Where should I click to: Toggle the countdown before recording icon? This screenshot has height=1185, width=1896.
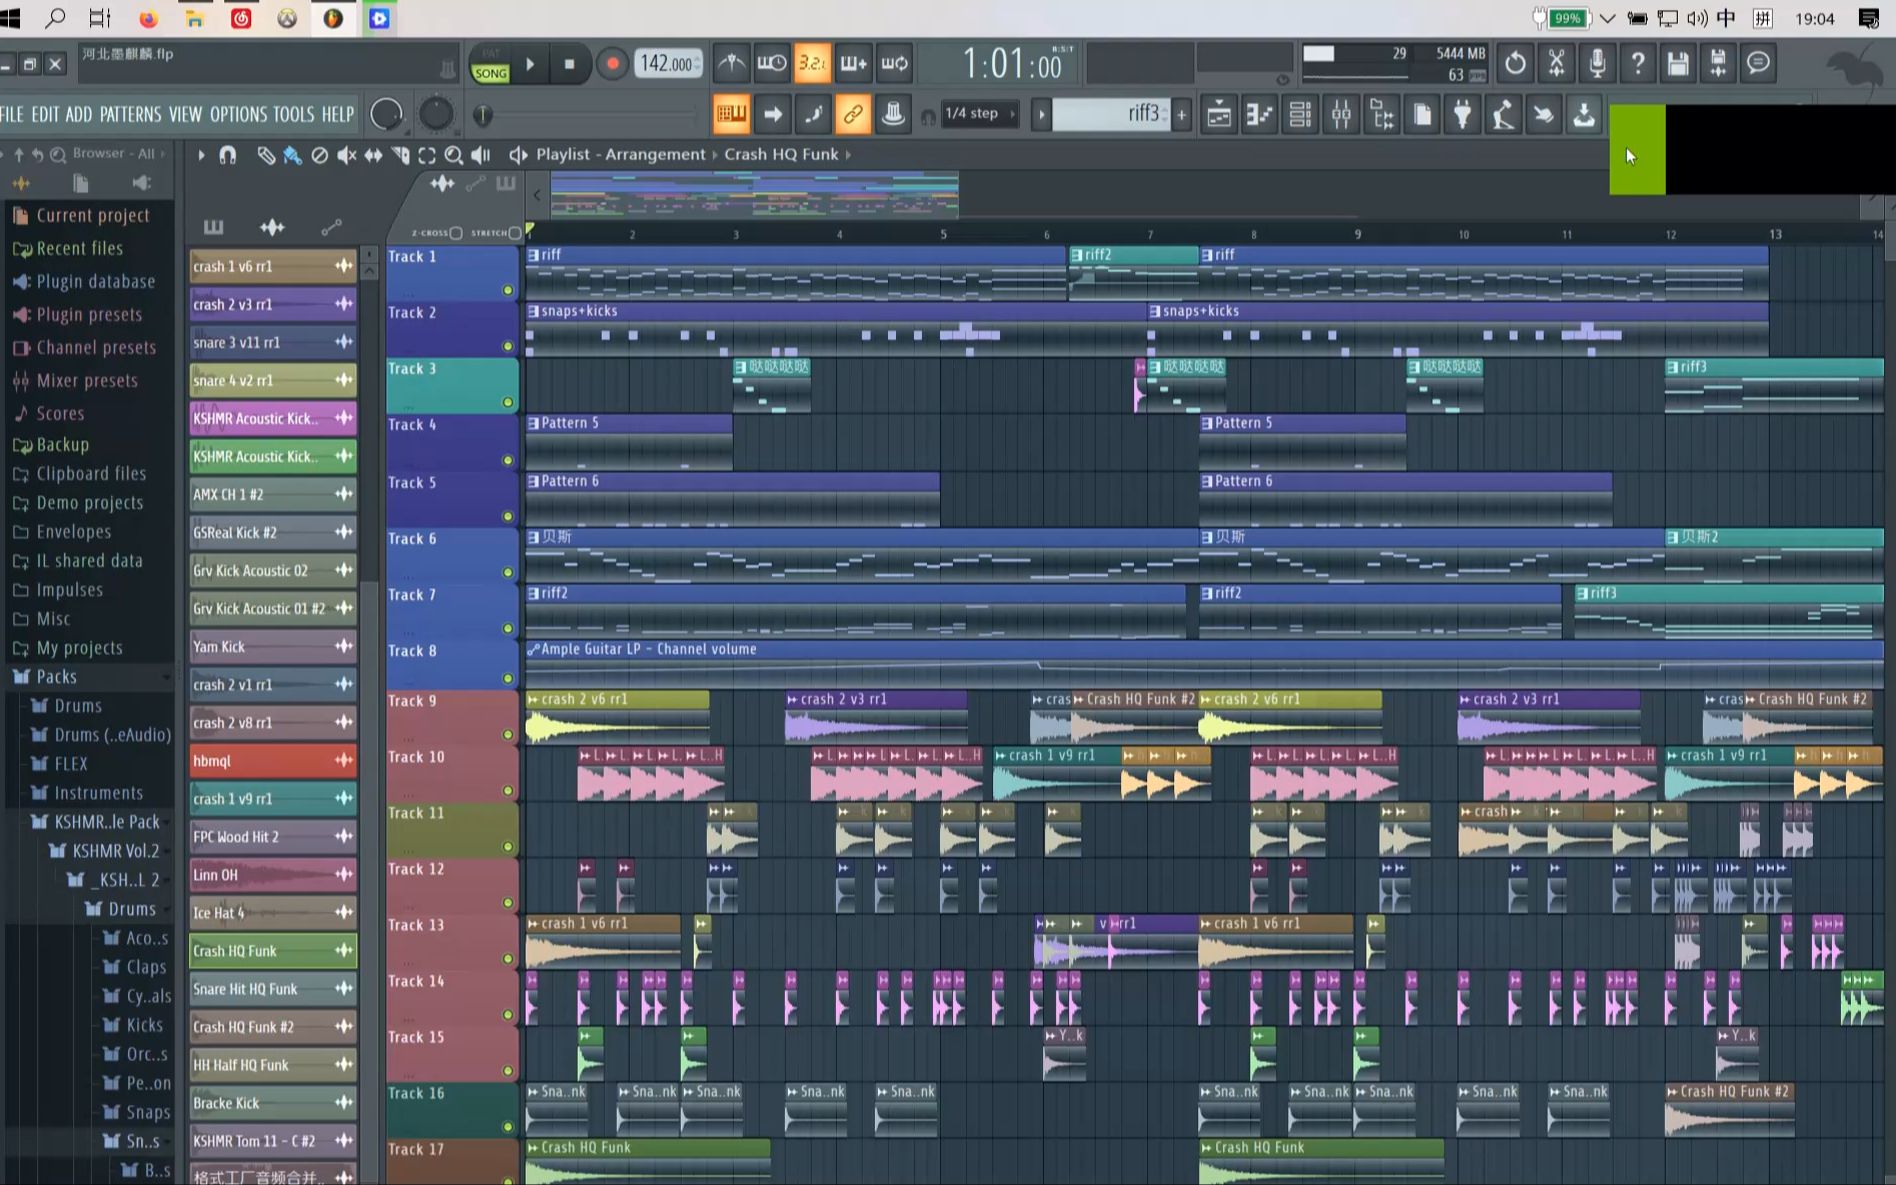(812, 64)
